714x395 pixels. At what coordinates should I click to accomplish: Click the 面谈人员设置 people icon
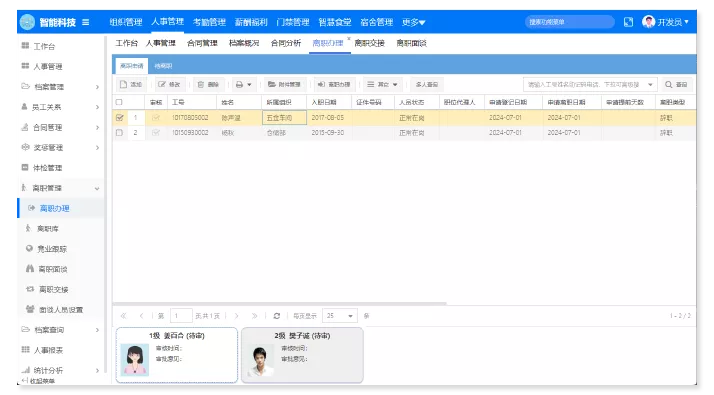(x=30, y=309)
